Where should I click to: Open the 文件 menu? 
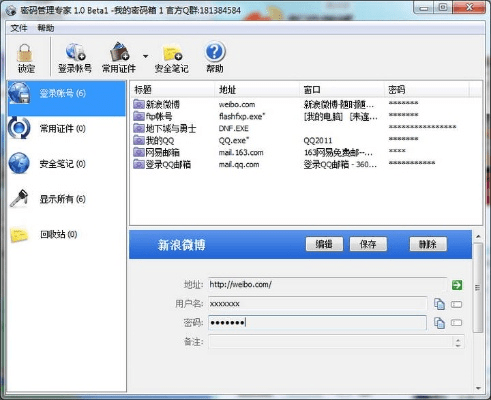point(19,28)
